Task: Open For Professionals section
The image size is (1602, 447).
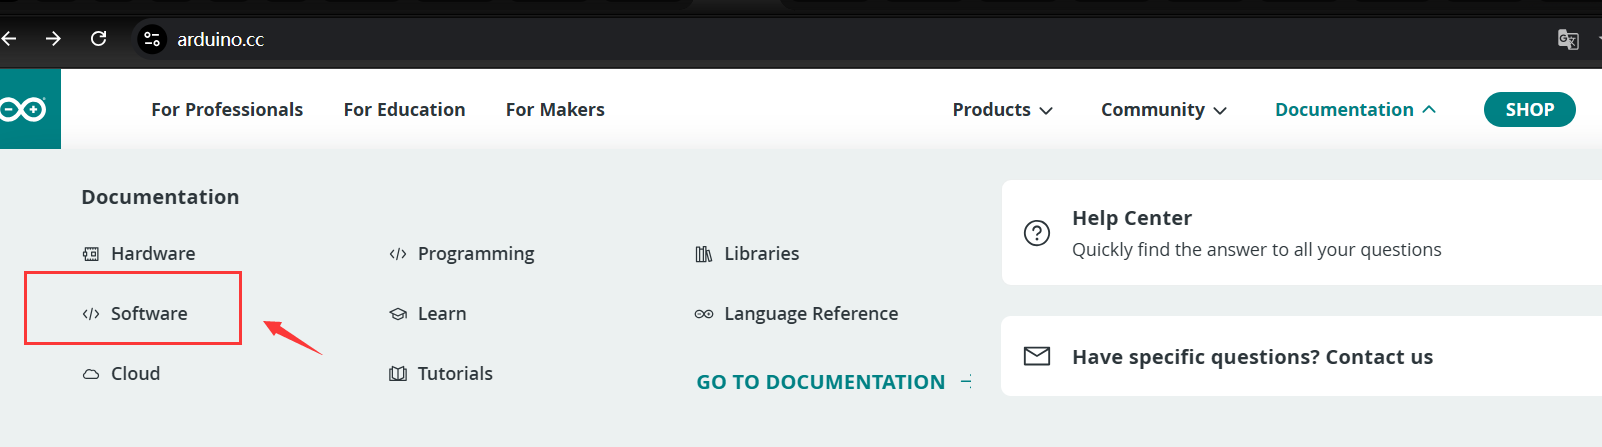Action: [227, 110]
